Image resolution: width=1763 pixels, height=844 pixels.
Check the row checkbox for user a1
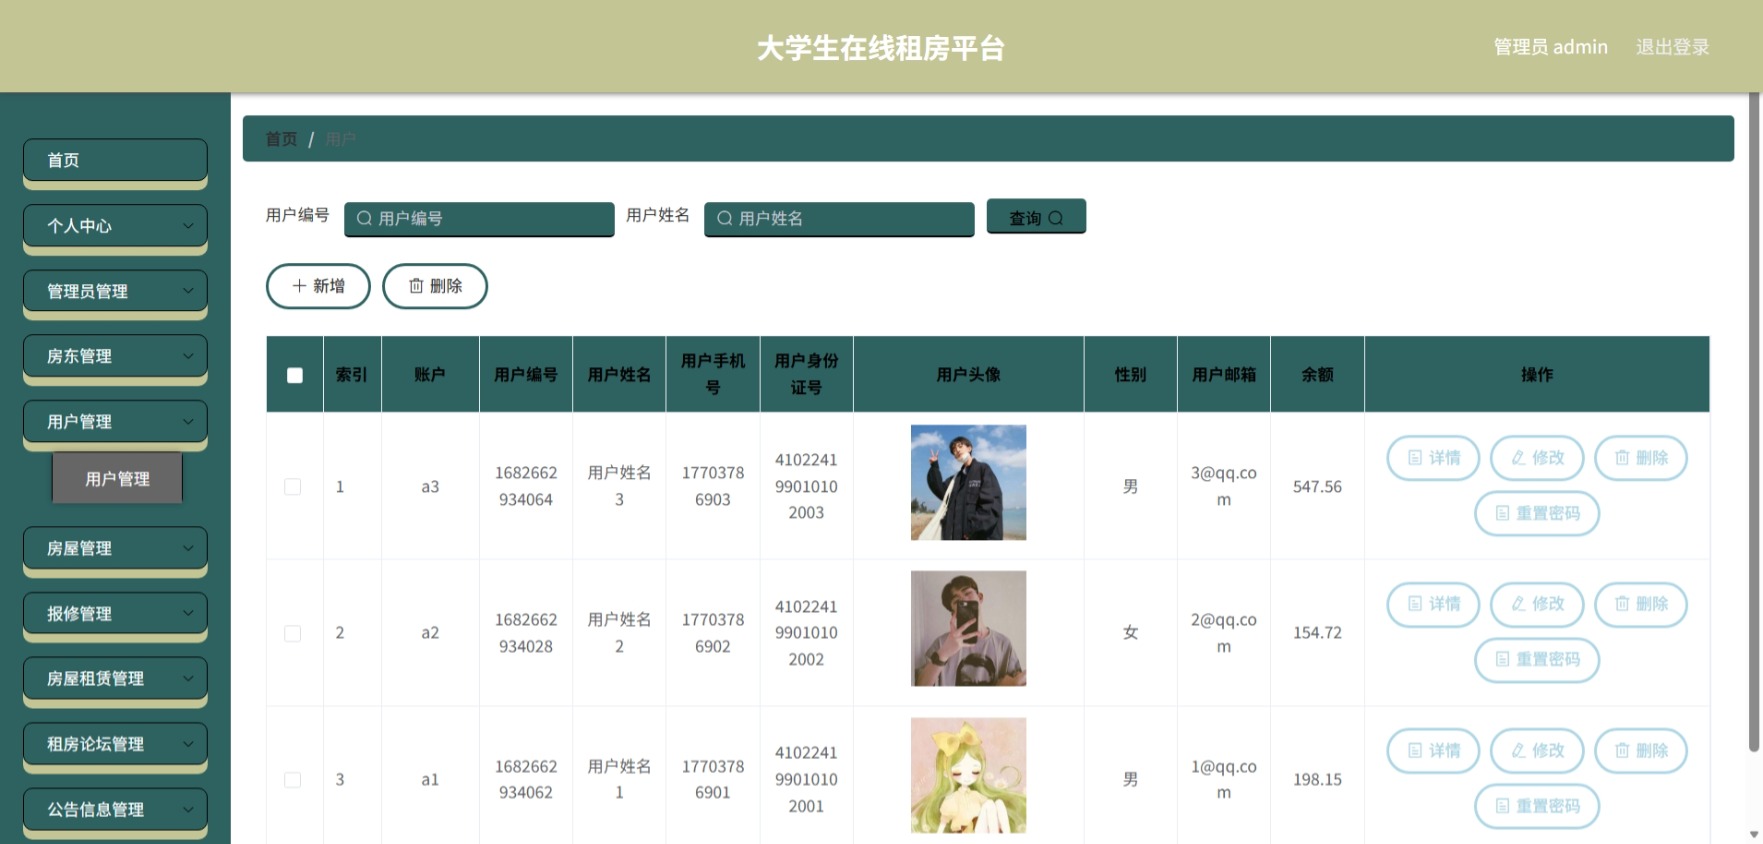coord(293,780)
